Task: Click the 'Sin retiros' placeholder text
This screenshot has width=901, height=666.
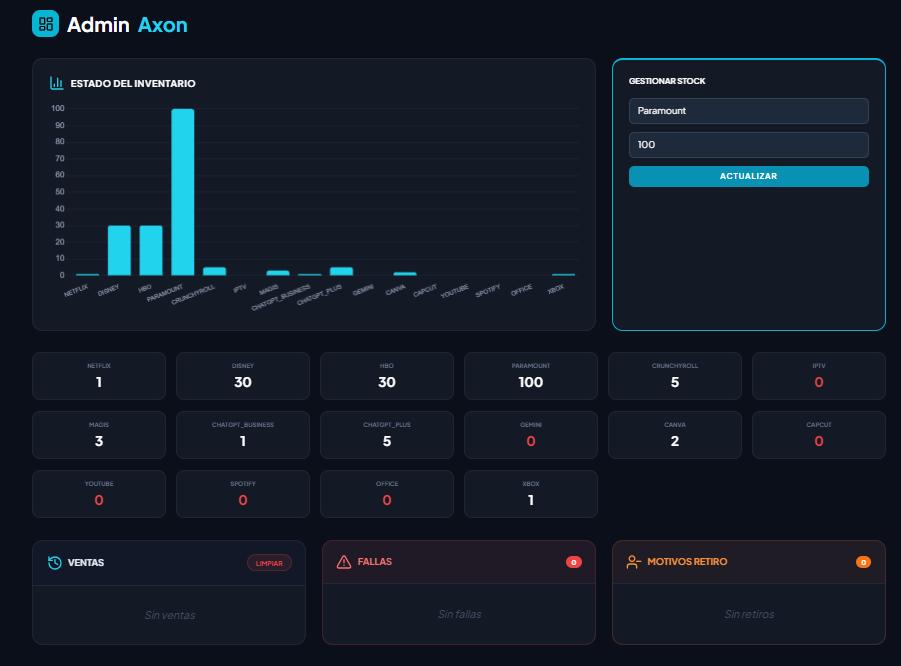Action: [749, 614]
